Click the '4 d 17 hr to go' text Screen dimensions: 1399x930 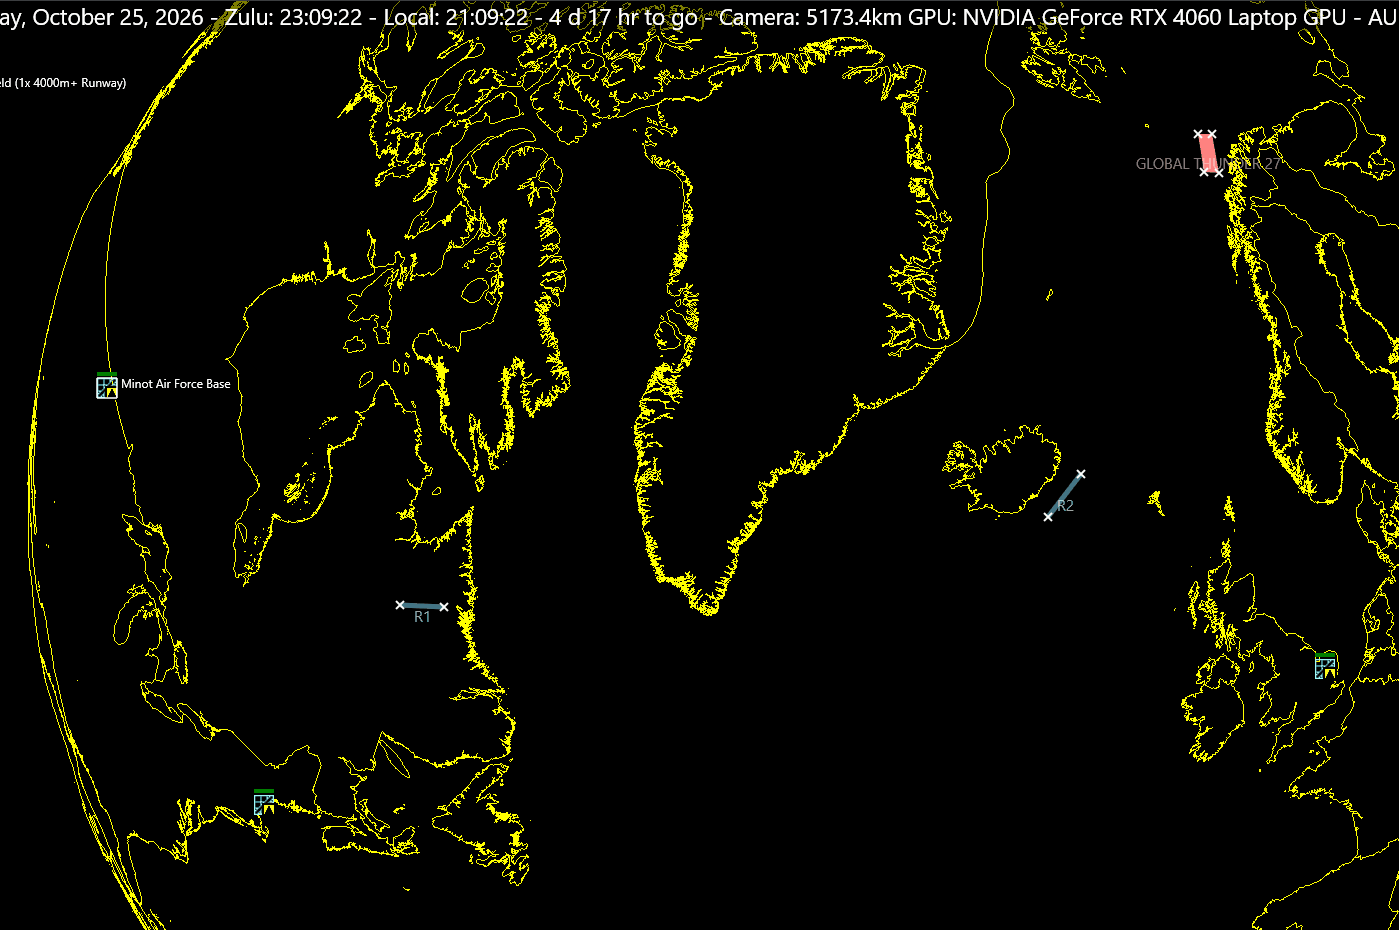[623, 17]
